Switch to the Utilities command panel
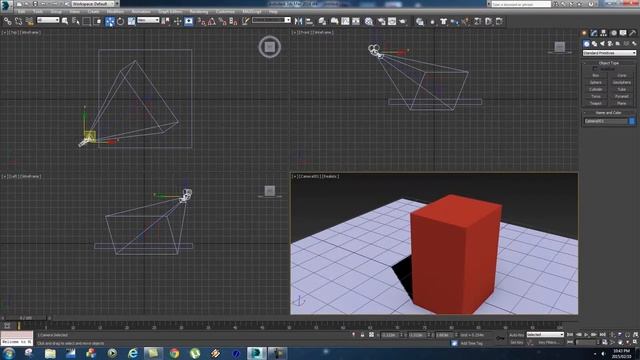 [632, 33]
